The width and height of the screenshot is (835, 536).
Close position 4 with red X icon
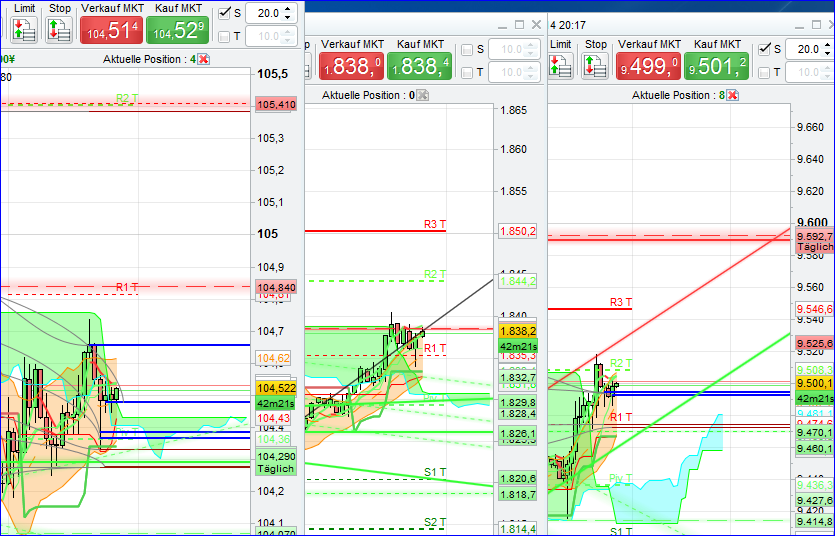pos(204,59)
